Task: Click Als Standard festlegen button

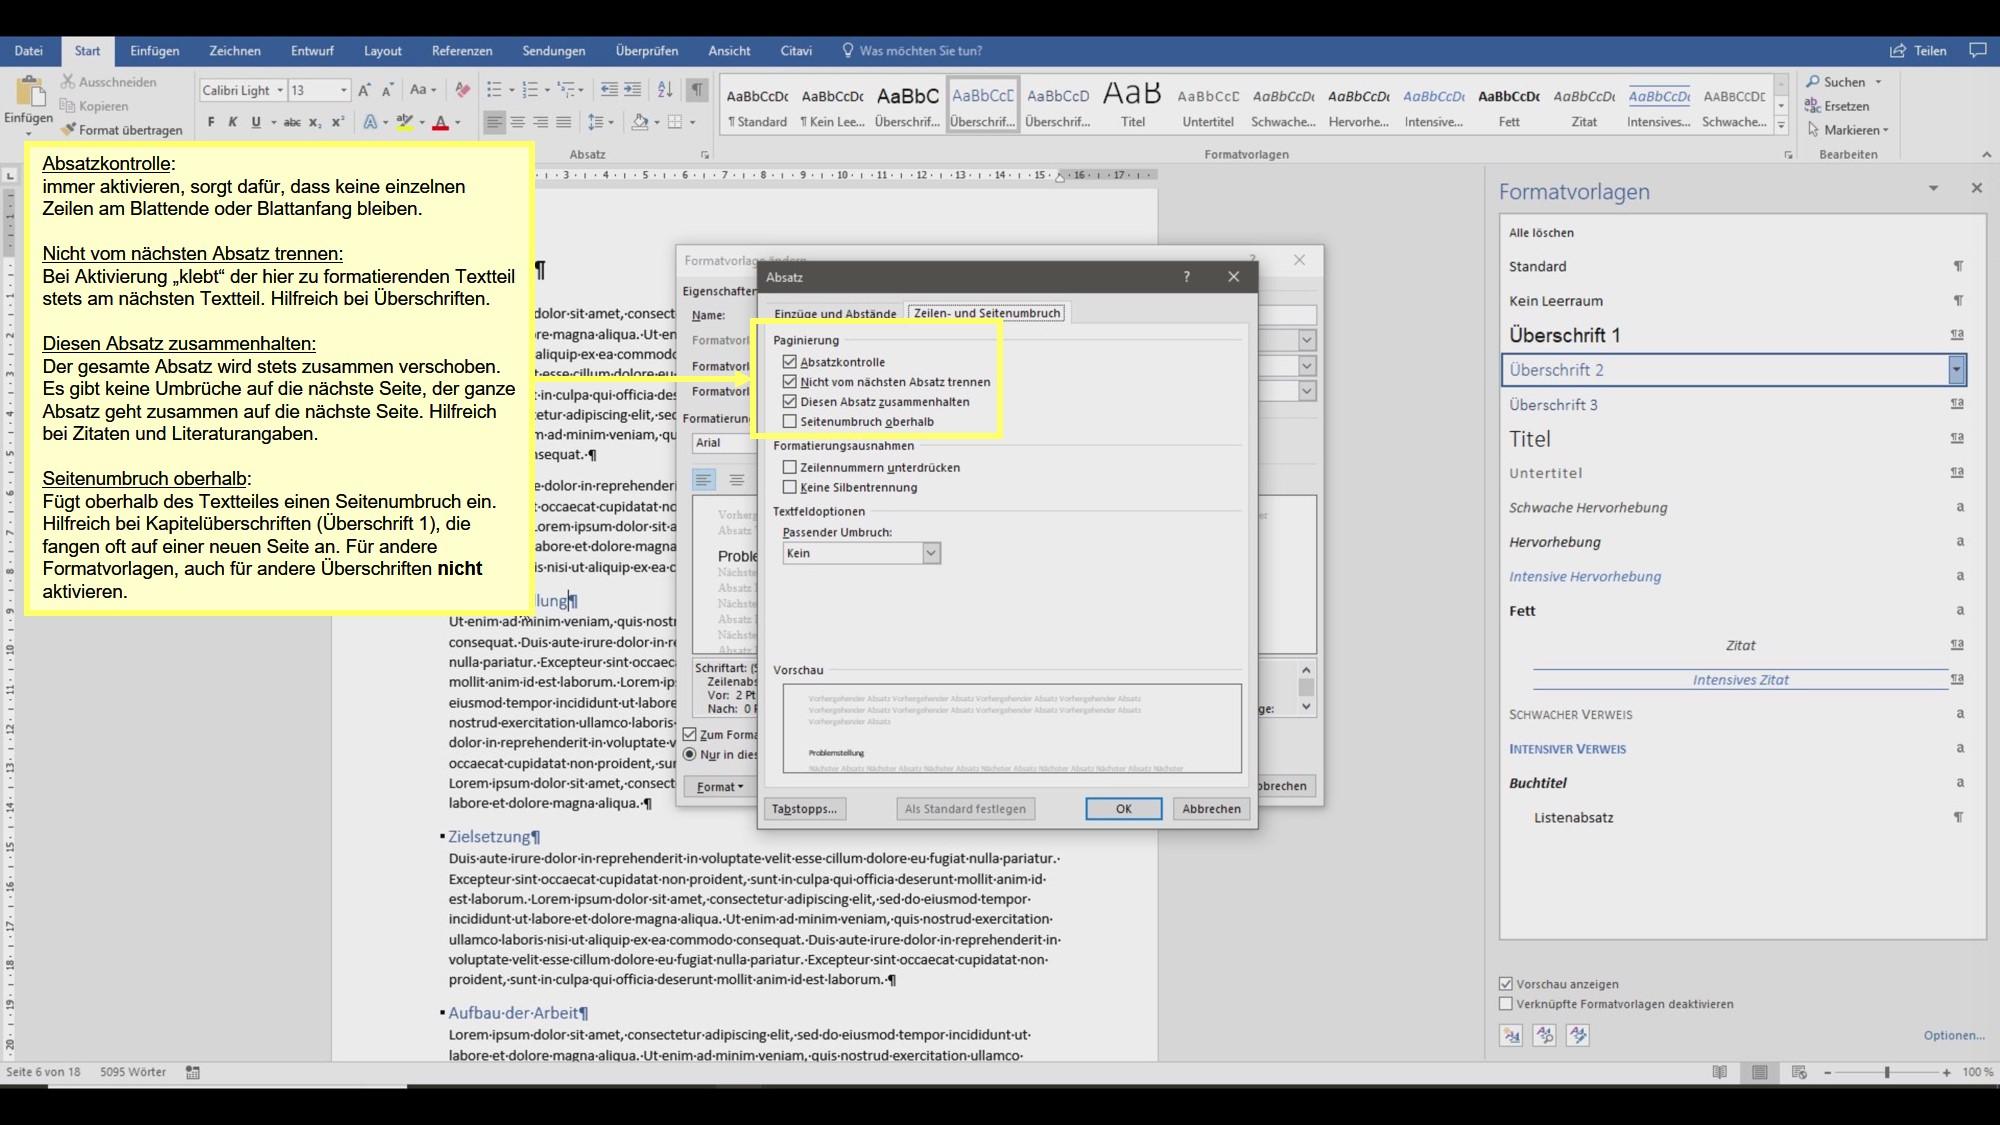Action: [x=965, y=809]
